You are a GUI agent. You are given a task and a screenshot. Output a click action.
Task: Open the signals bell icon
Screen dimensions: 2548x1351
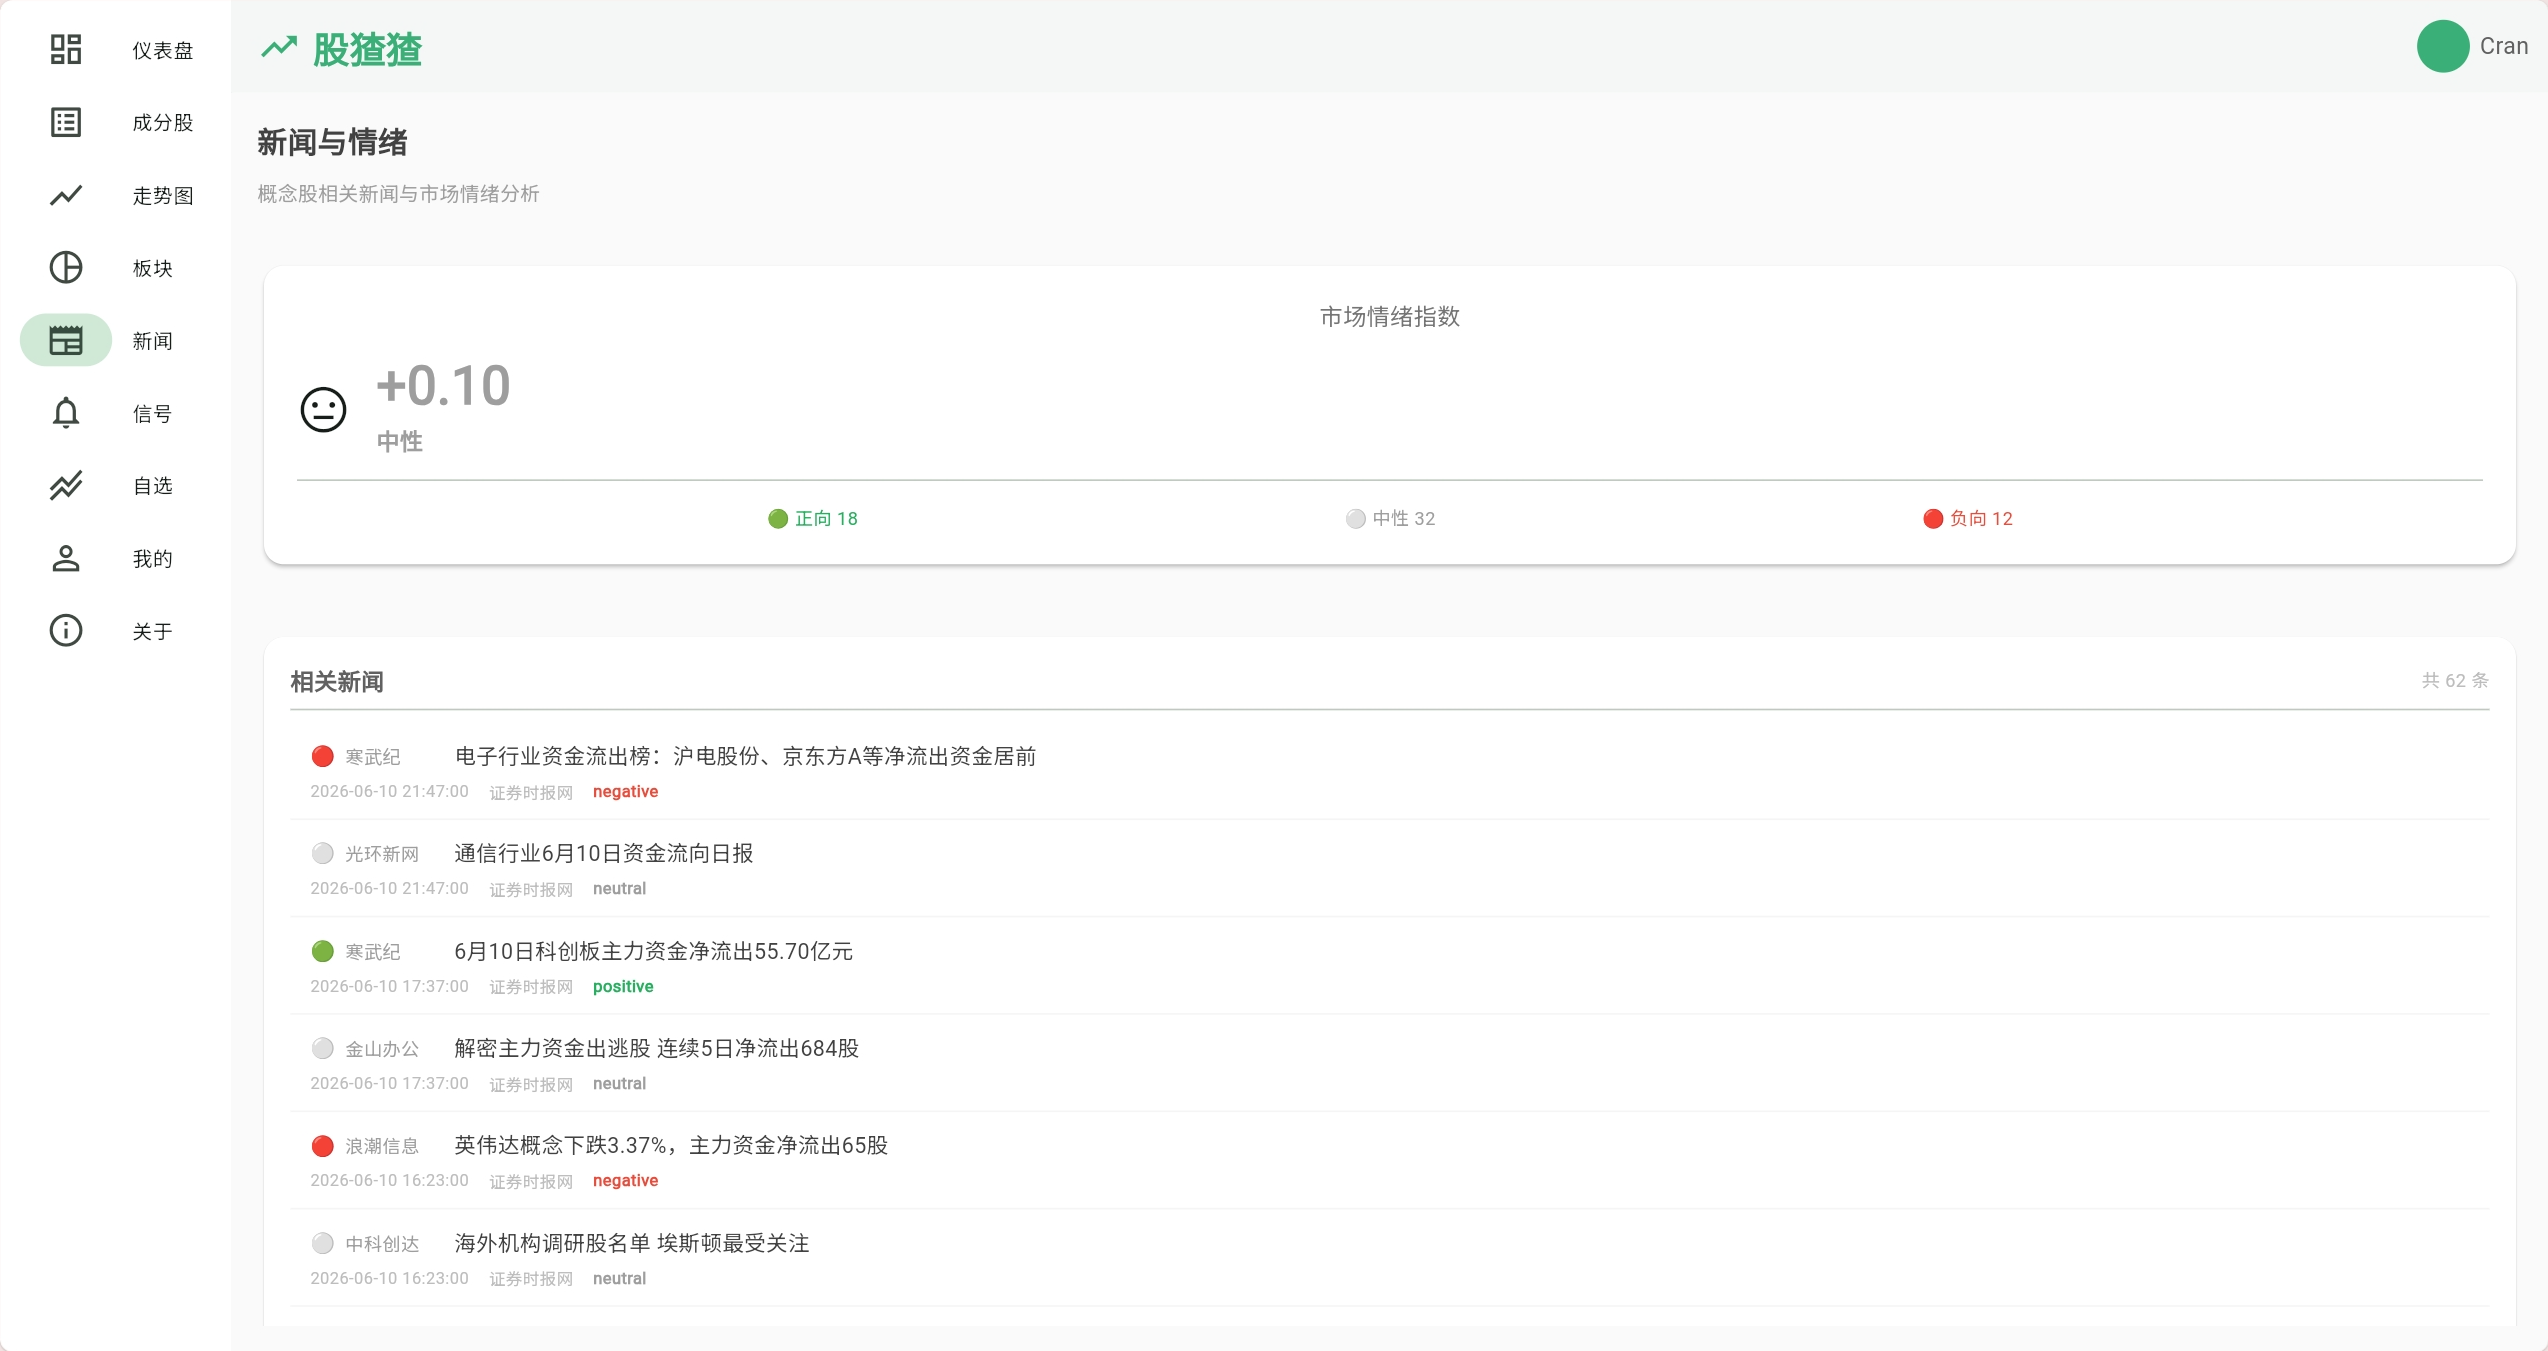tap(66, 413)
